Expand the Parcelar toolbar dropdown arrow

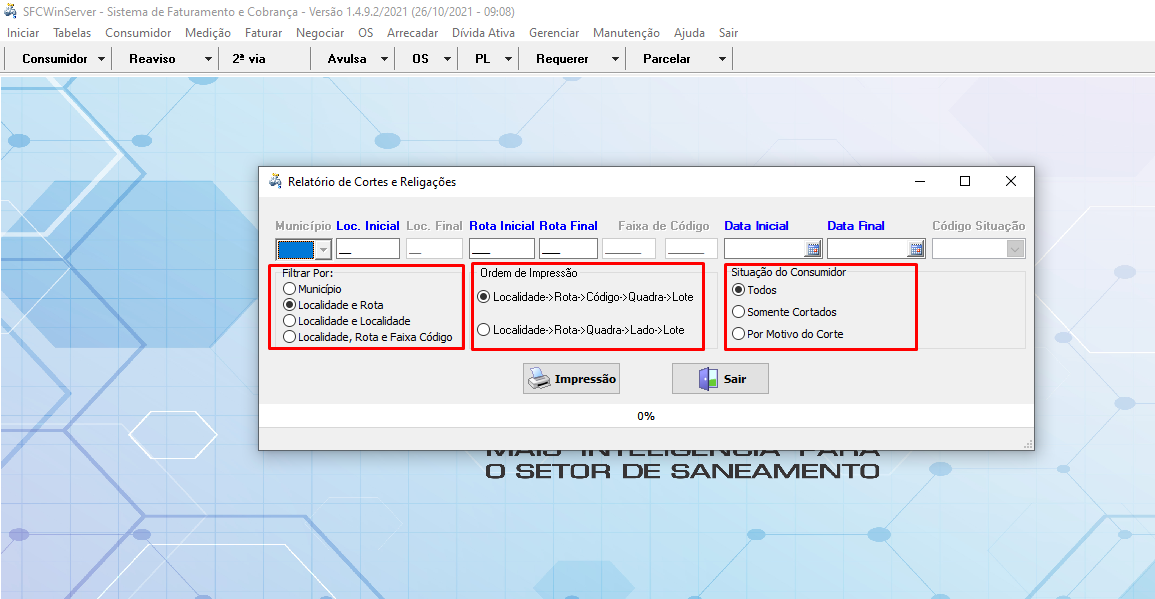point(722,59)
